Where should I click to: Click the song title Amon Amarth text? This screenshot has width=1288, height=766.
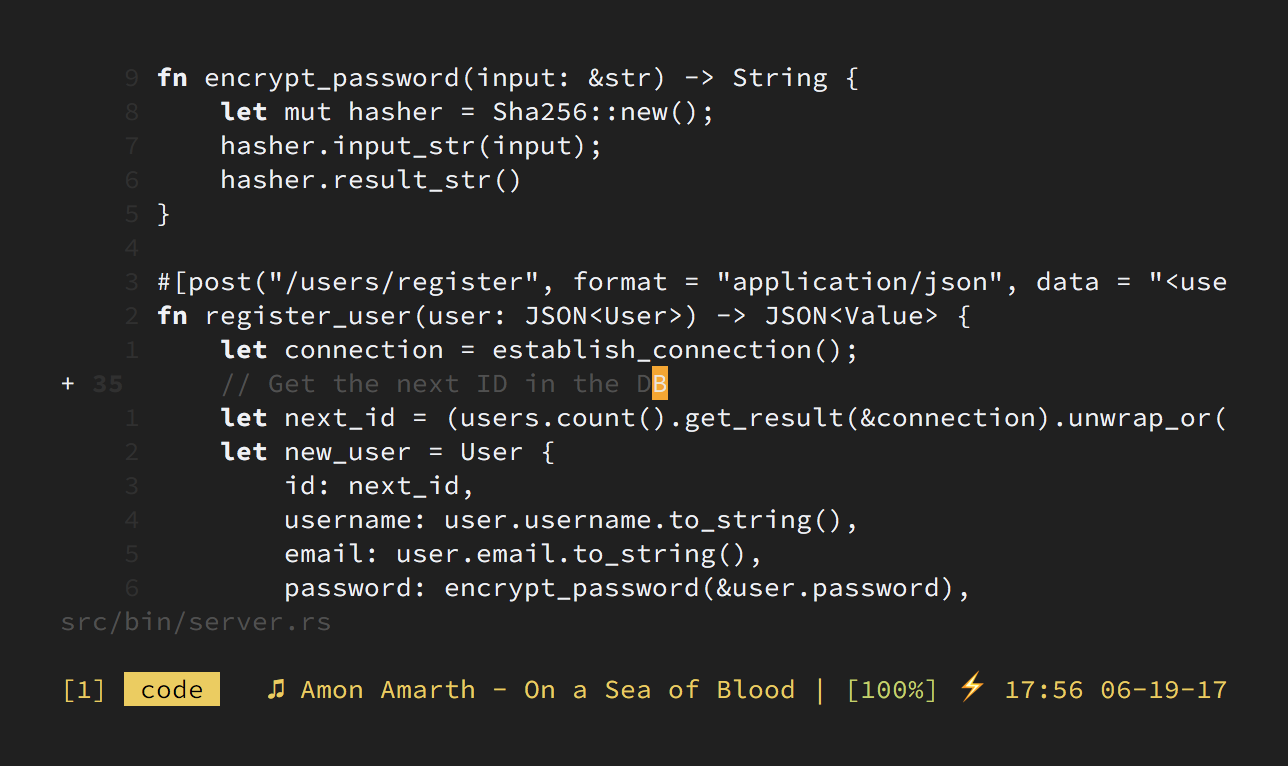[388, 690]
